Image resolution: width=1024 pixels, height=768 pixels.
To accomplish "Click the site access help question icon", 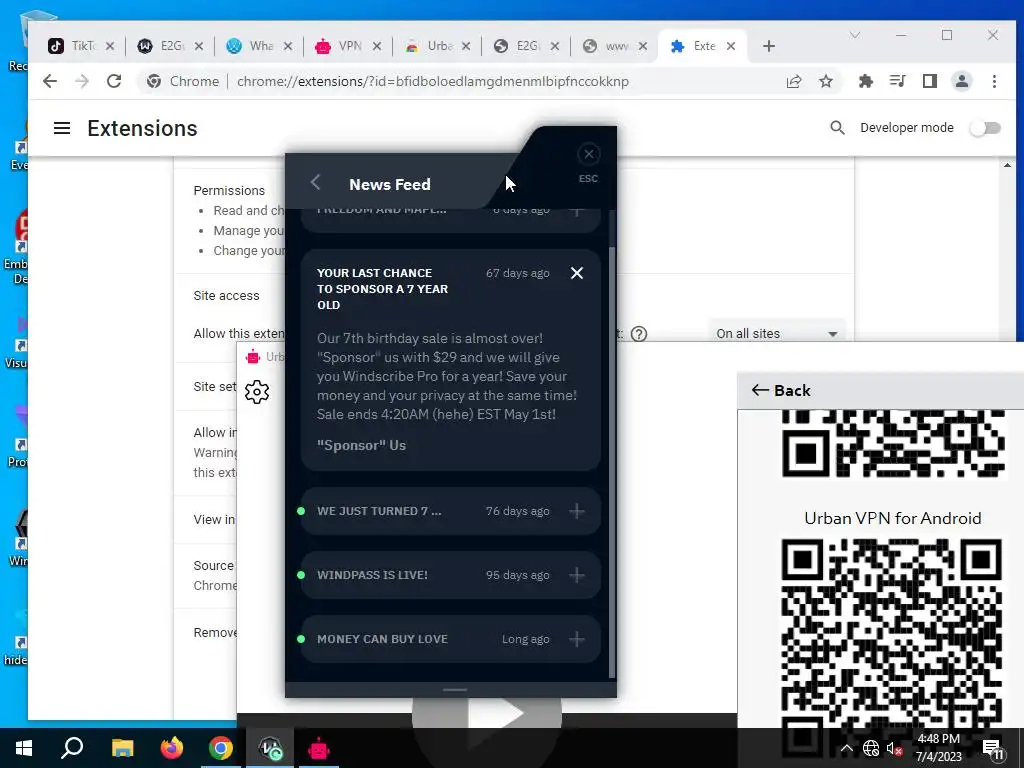I will (x=639, y=334).
